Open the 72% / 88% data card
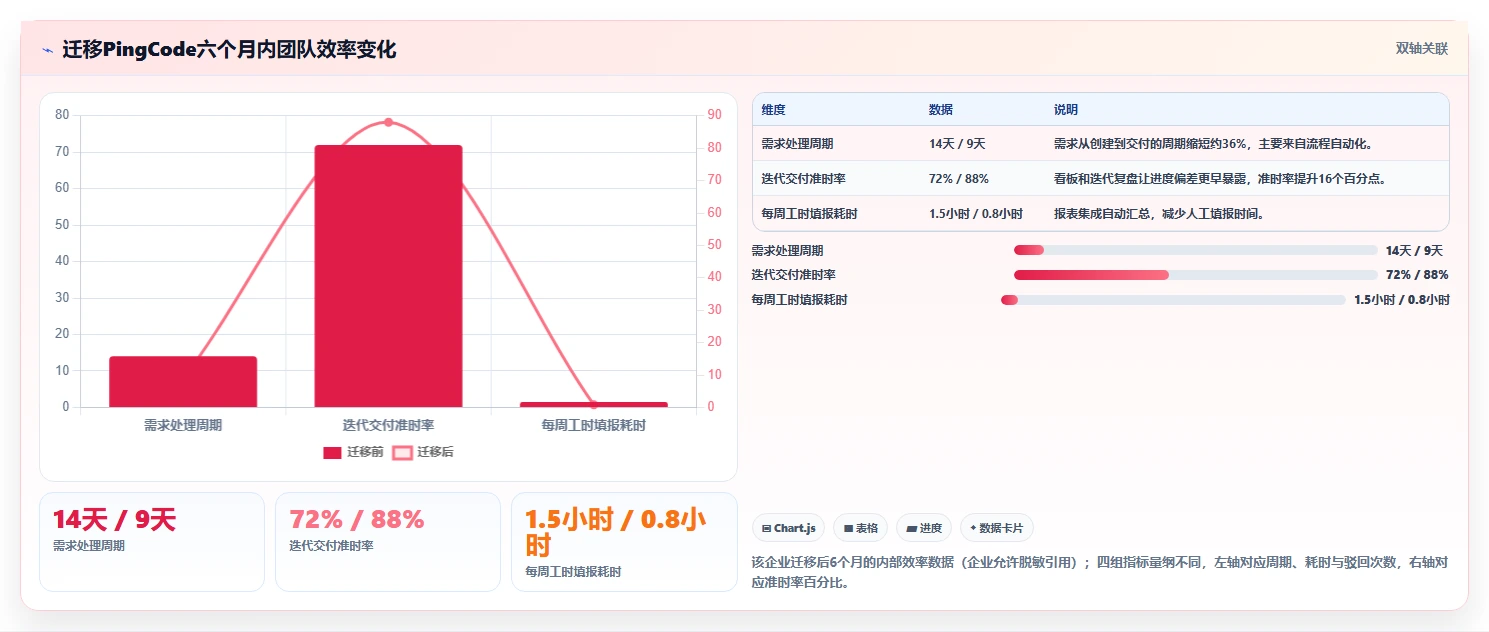Screen dimensions: 1489x632 pos(388,541)
